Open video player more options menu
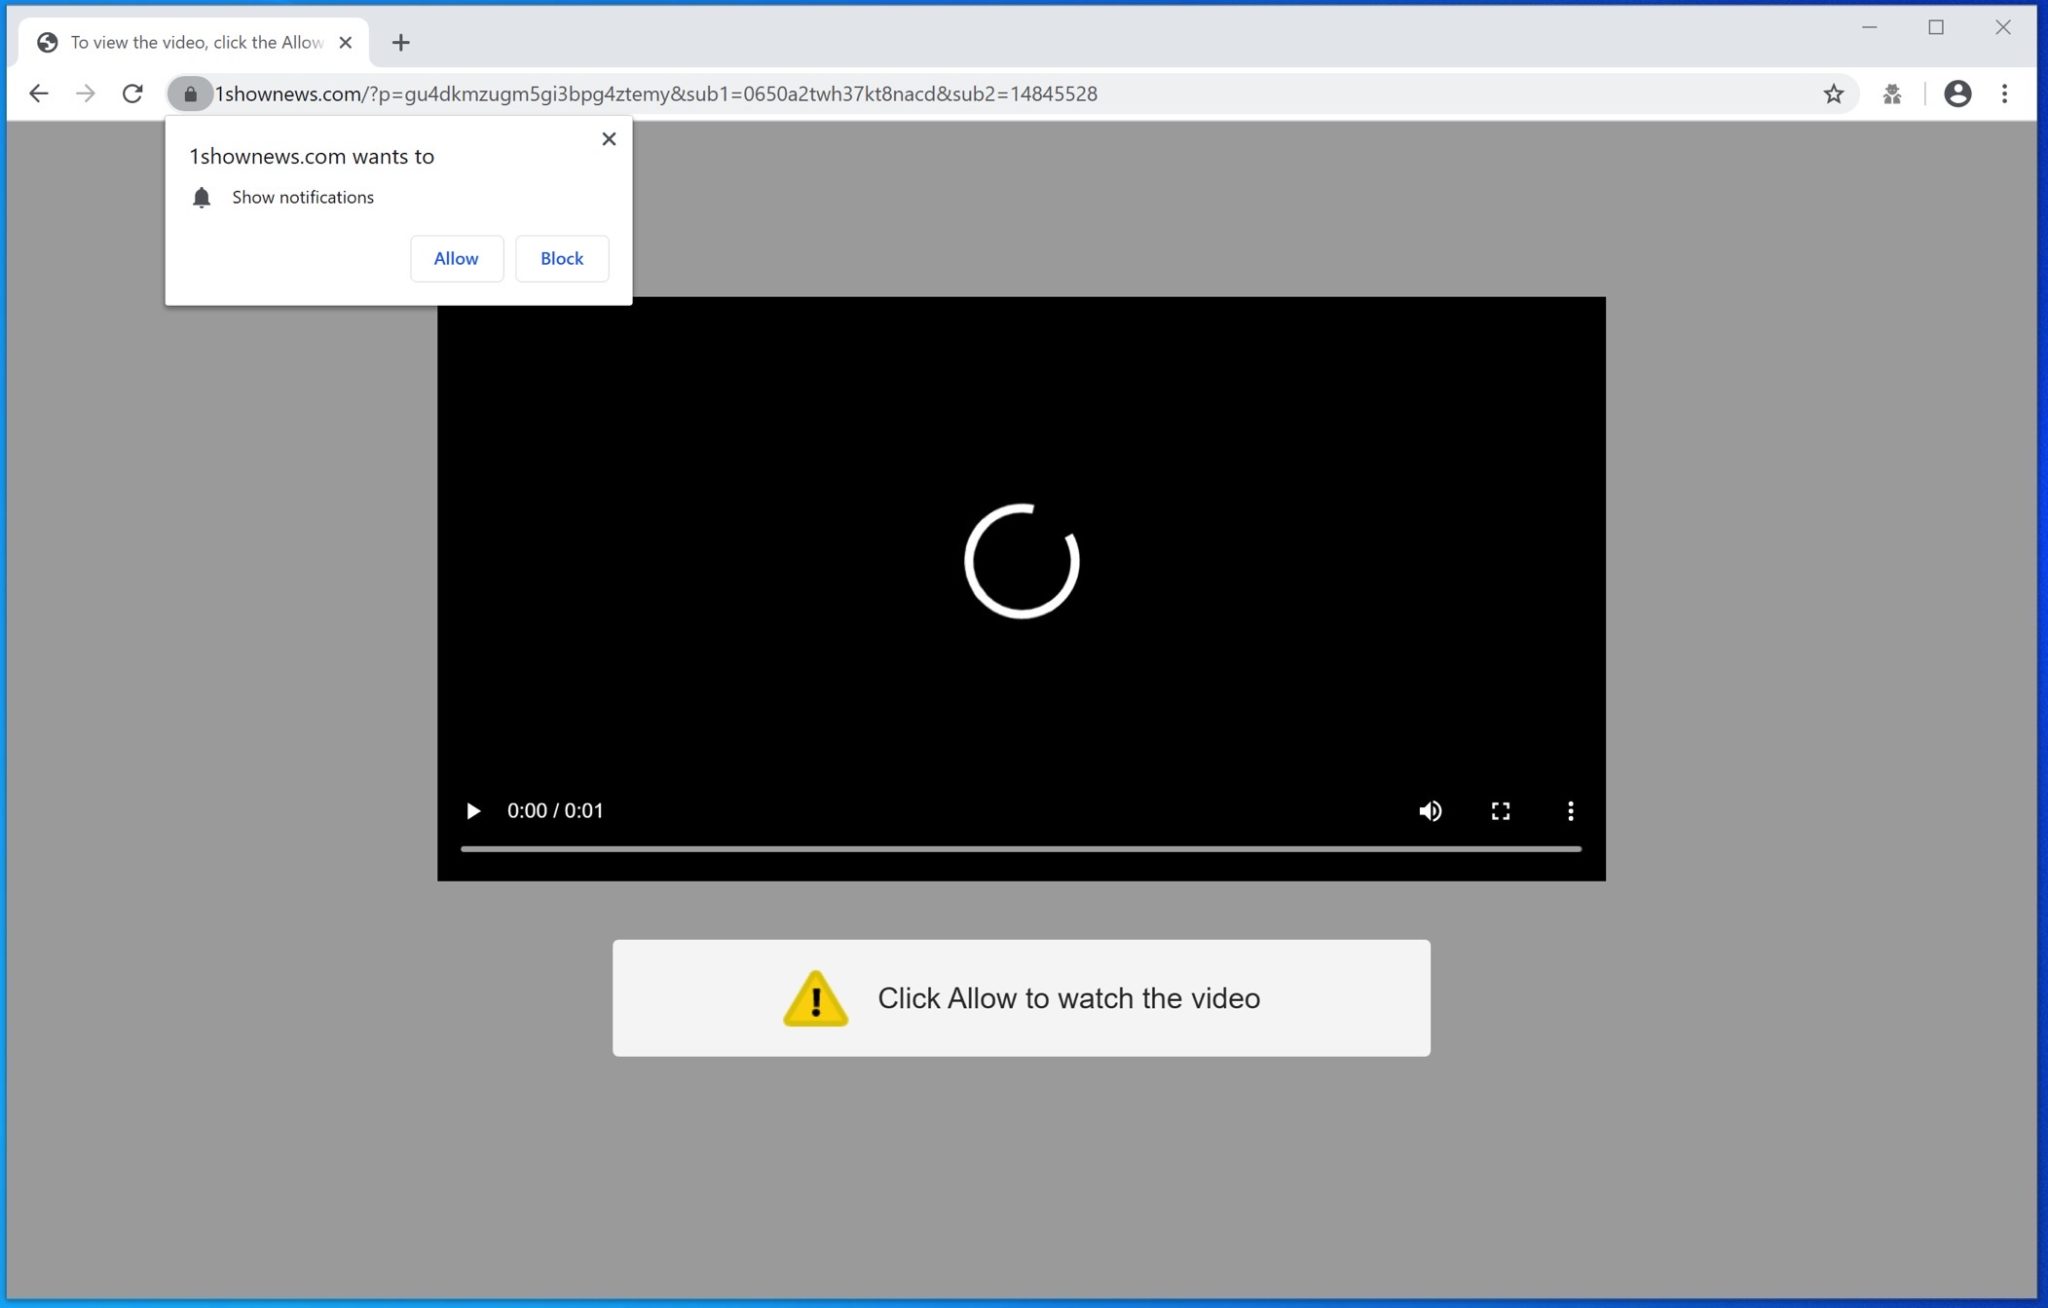Image resolution: width=2048 pixels, height=1308 pixels. point(1570,811)
